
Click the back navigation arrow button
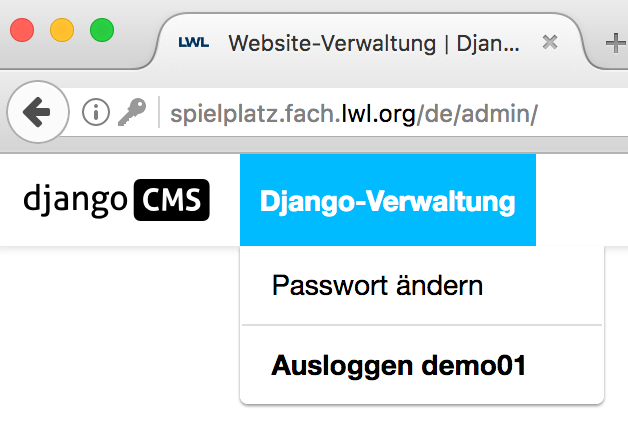pos(36,113)
